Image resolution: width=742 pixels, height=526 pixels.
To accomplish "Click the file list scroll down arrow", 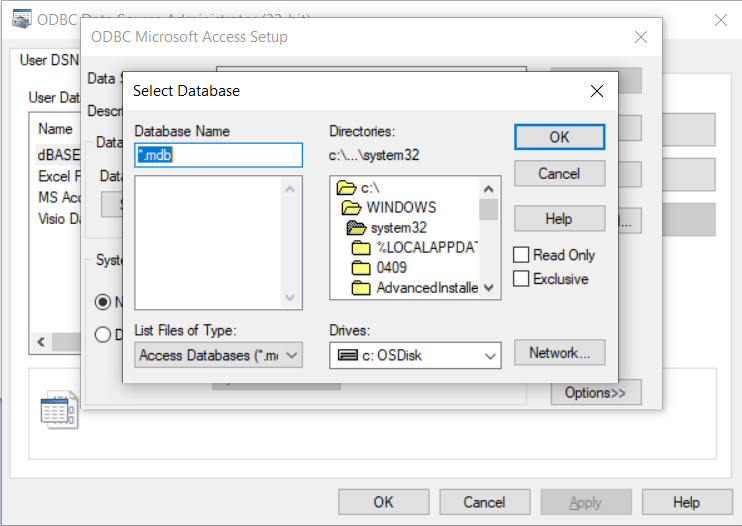I will point(290,297).
